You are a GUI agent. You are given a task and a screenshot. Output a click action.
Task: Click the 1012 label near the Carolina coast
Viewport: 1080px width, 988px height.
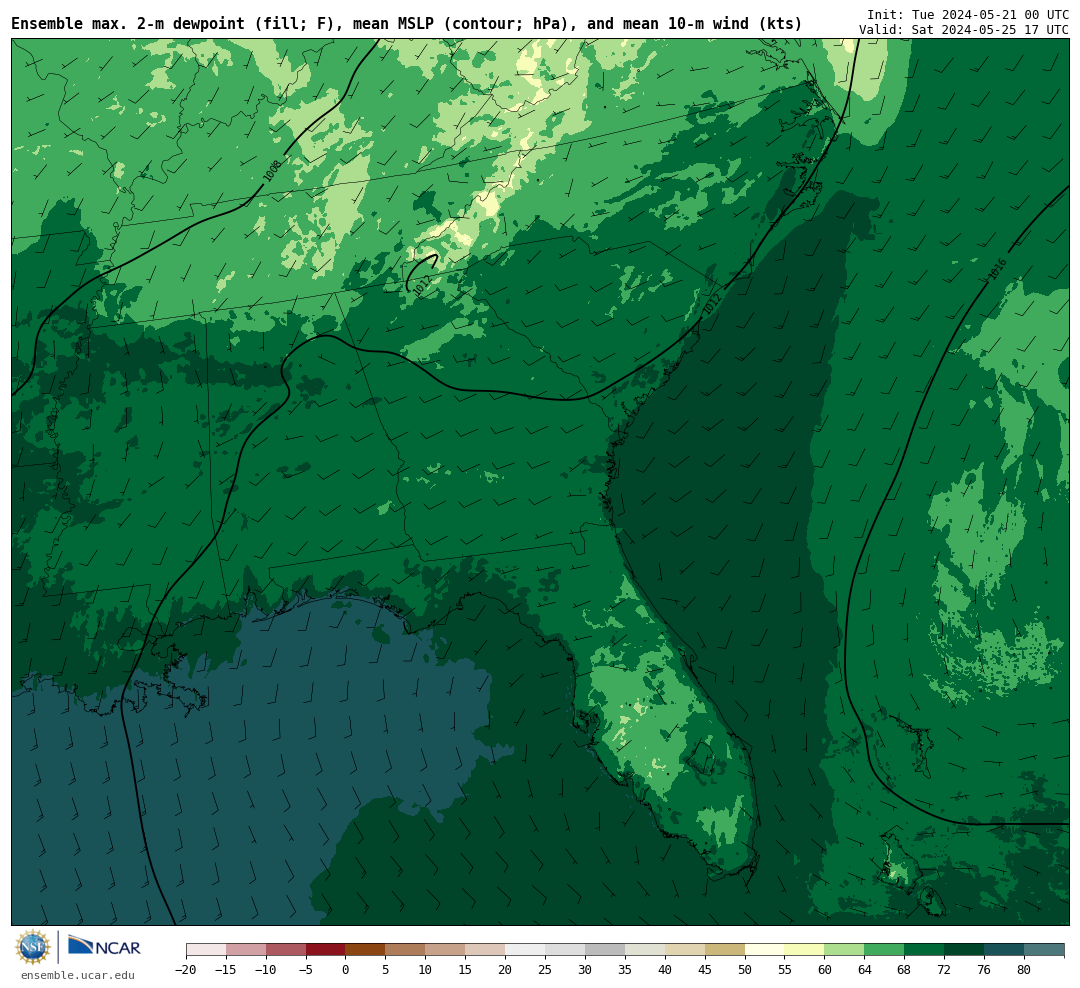coord(712,305)
